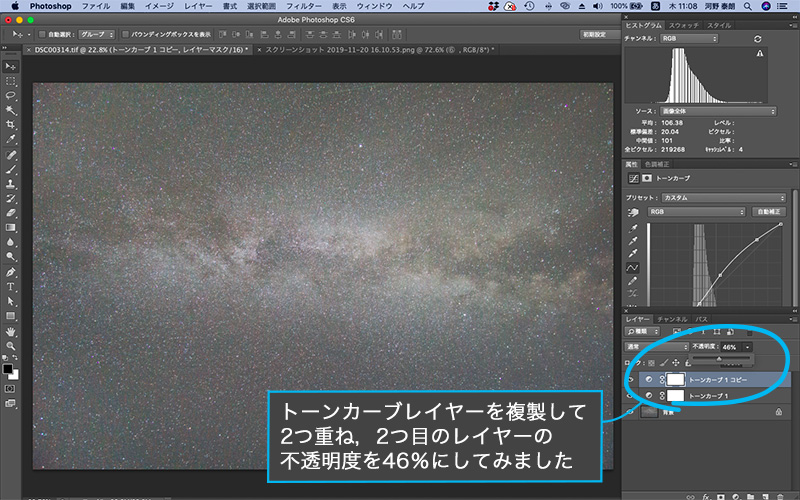Open the curves RGB channel dropdown
The height and width of the screenshot is (500, 800).
(x=696, y=212)
